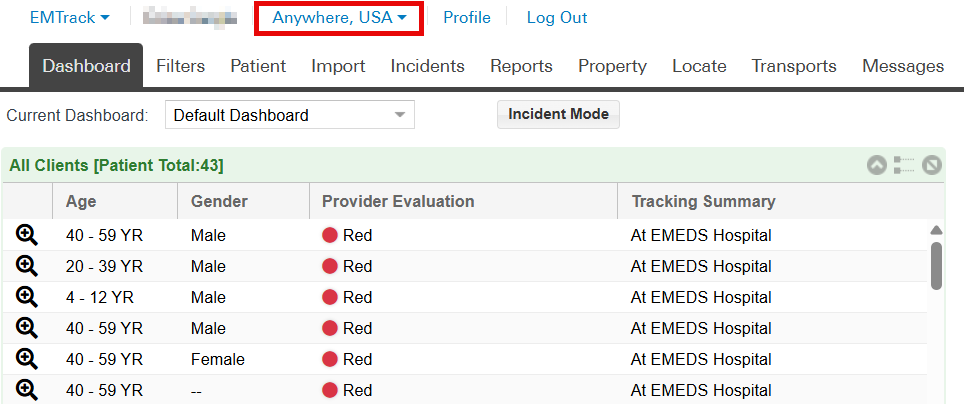This screenshot has width=964, height=404.
Task: Switch to the Dashboard tab
Action: pyautogui.click(x=86, y=66)
